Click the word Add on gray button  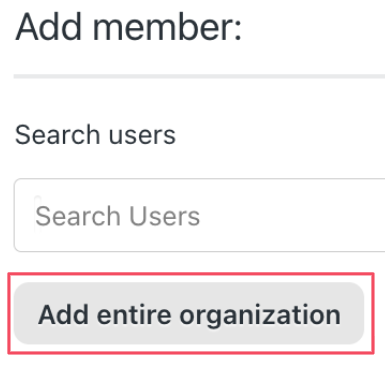63,314
